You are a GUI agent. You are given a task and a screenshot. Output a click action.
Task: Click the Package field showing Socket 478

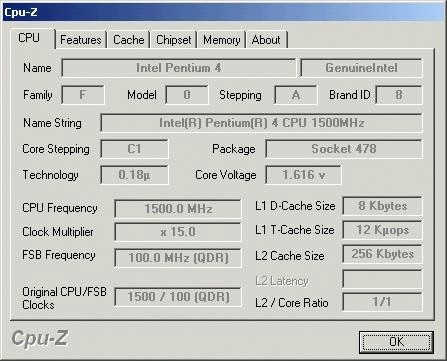pos(344,149)
